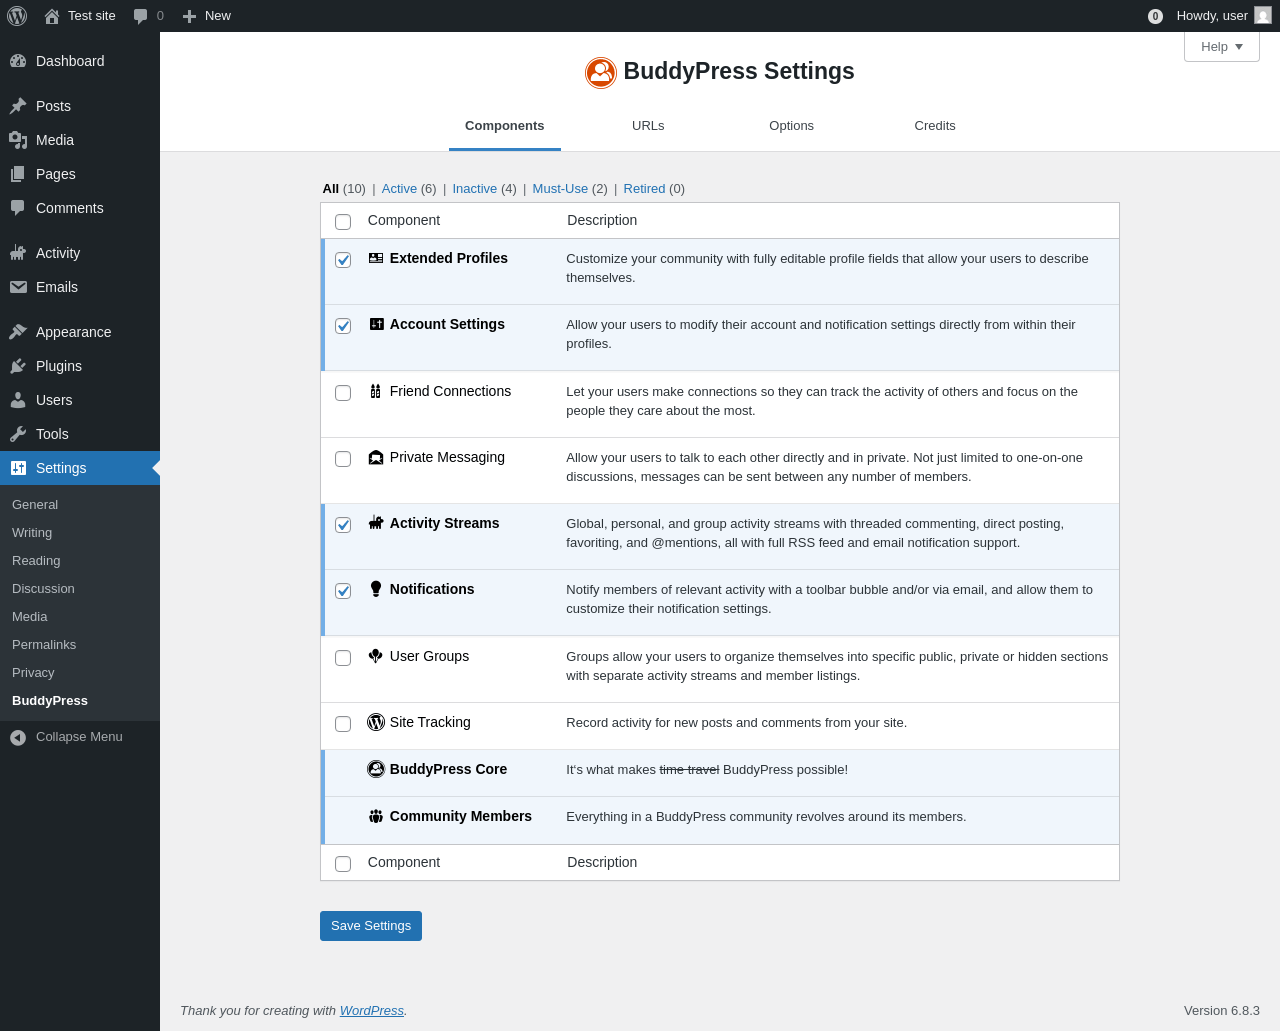Click the Community Members icon
Screen dimensions: 1280x1031
(x=376, y=816)
